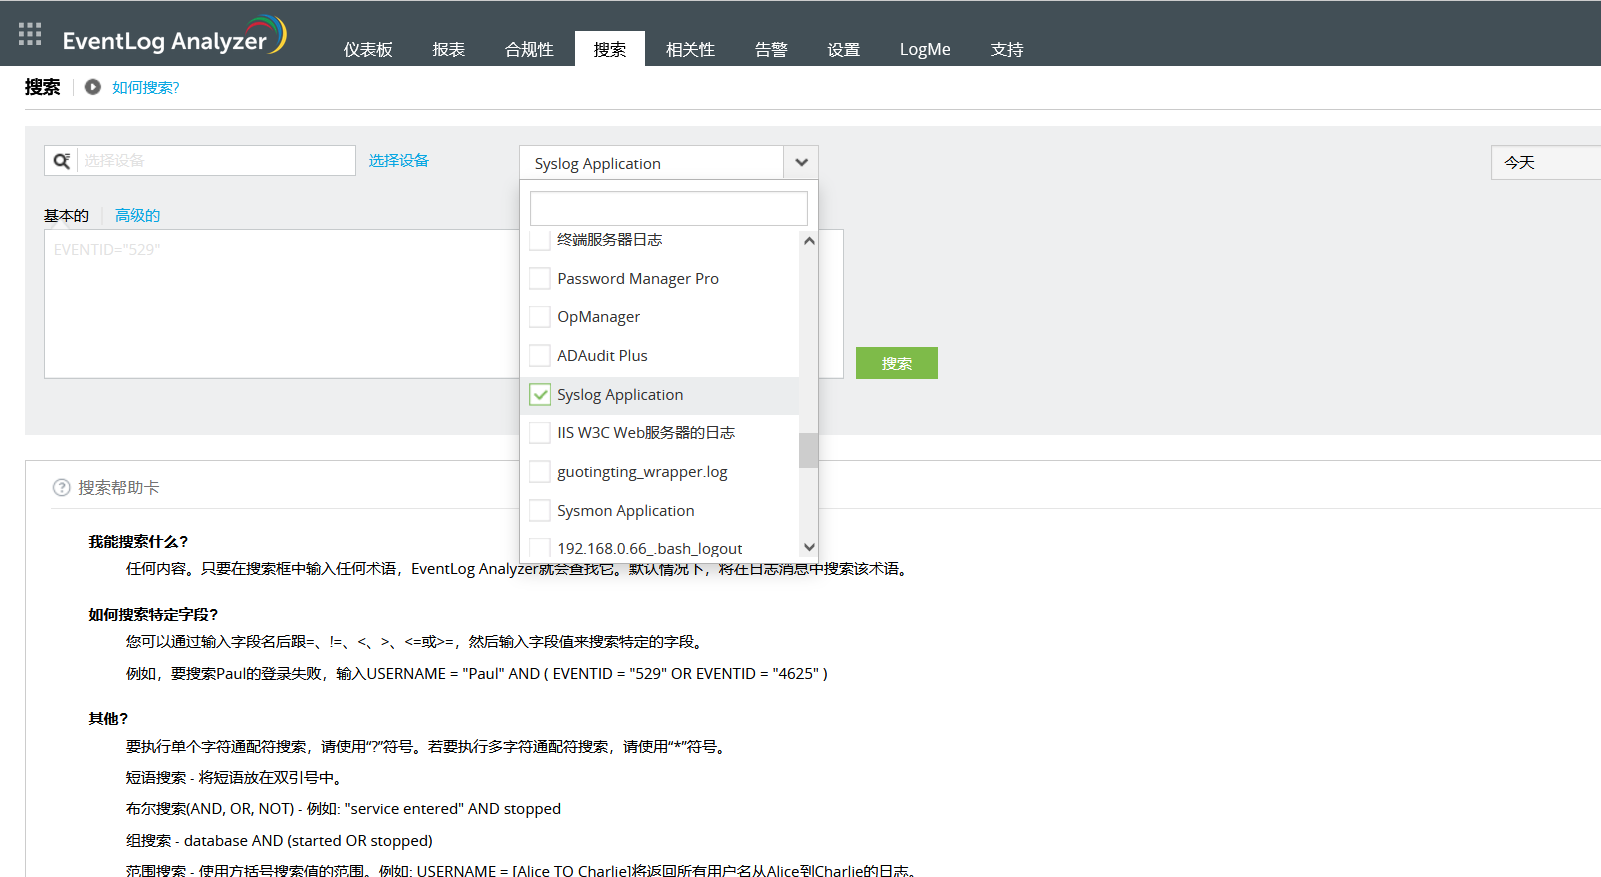Open the 报表 tab
This screenshot has width=1601, height=877.
pos(449,49)
